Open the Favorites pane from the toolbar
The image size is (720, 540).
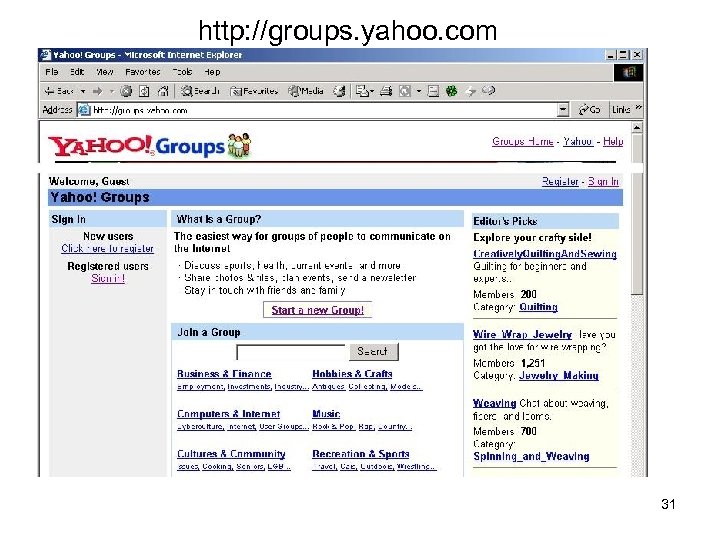coord(254,91)
